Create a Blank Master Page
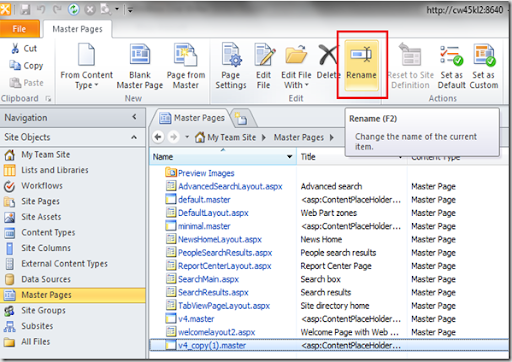The height and width of the screenshot is (362, 512). click(x=140, y=66)
